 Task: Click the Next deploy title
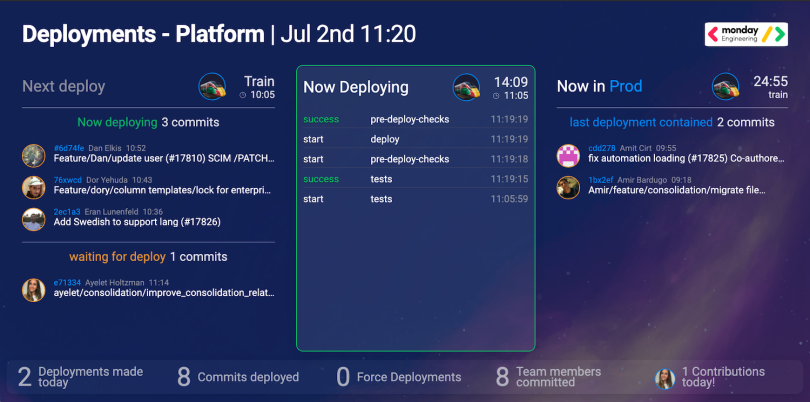point(64,86)
